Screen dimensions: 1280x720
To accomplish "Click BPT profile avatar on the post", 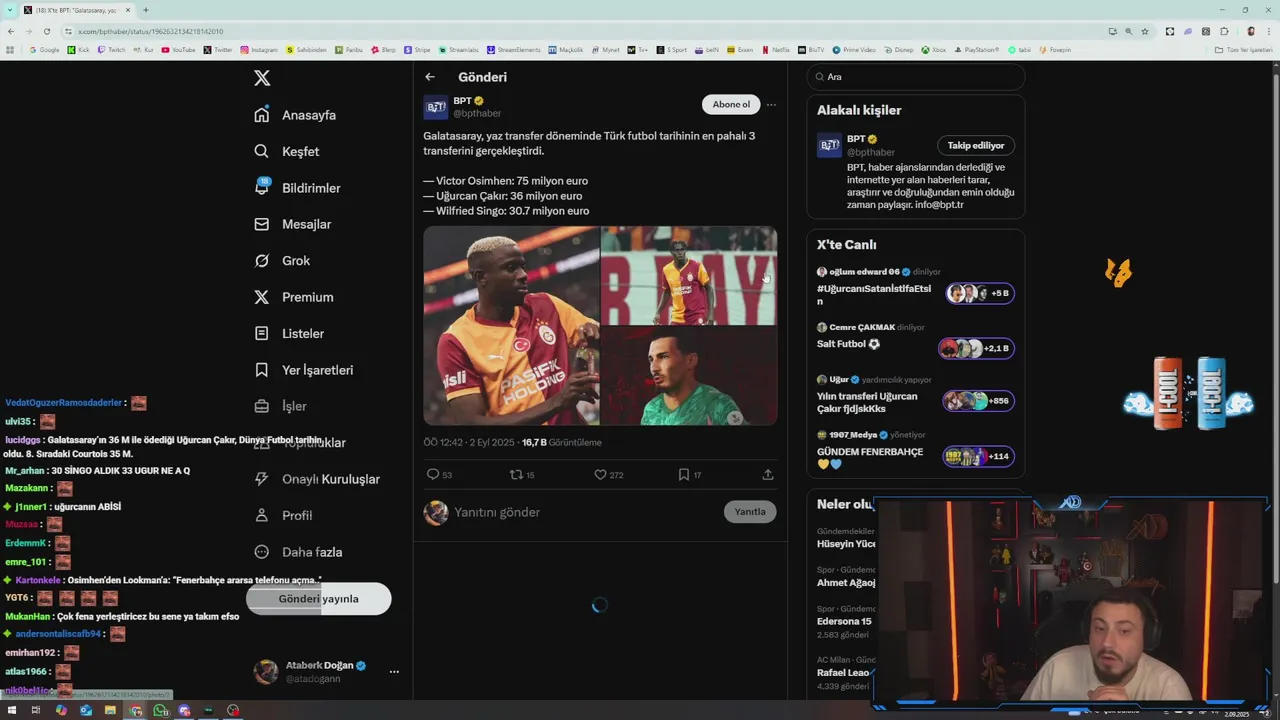I will coord(436,107).
